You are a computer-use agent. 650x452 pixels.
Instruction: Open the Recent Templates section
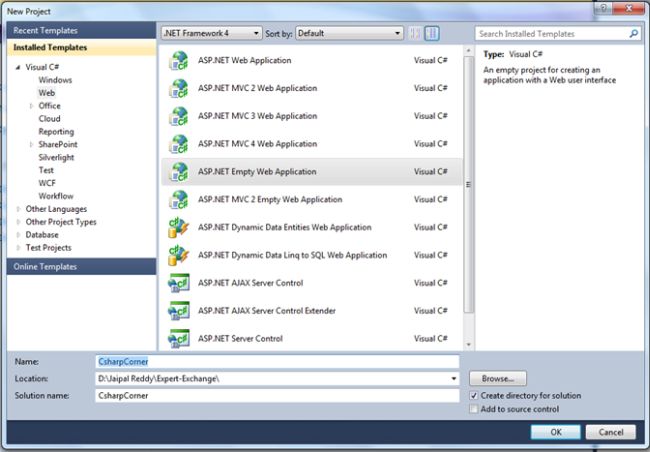(x=81, y=30)
